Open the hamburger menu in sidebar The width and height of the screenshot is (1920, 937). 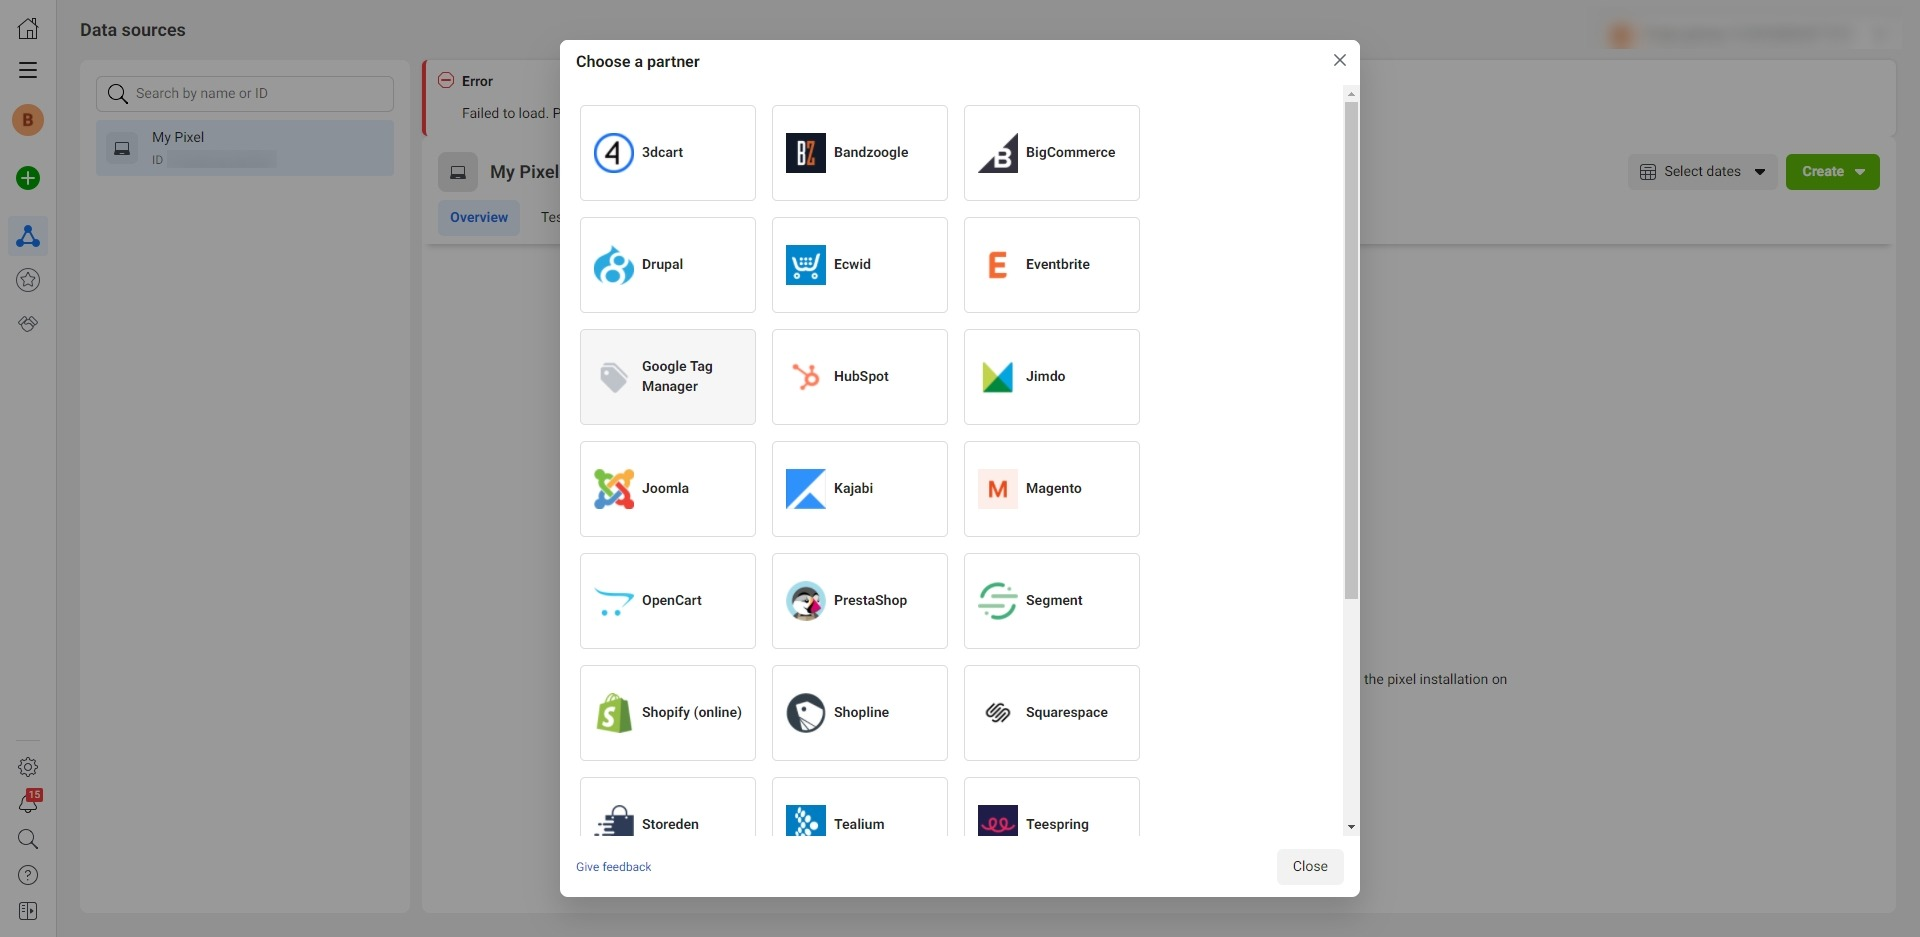tap(28, 70)
